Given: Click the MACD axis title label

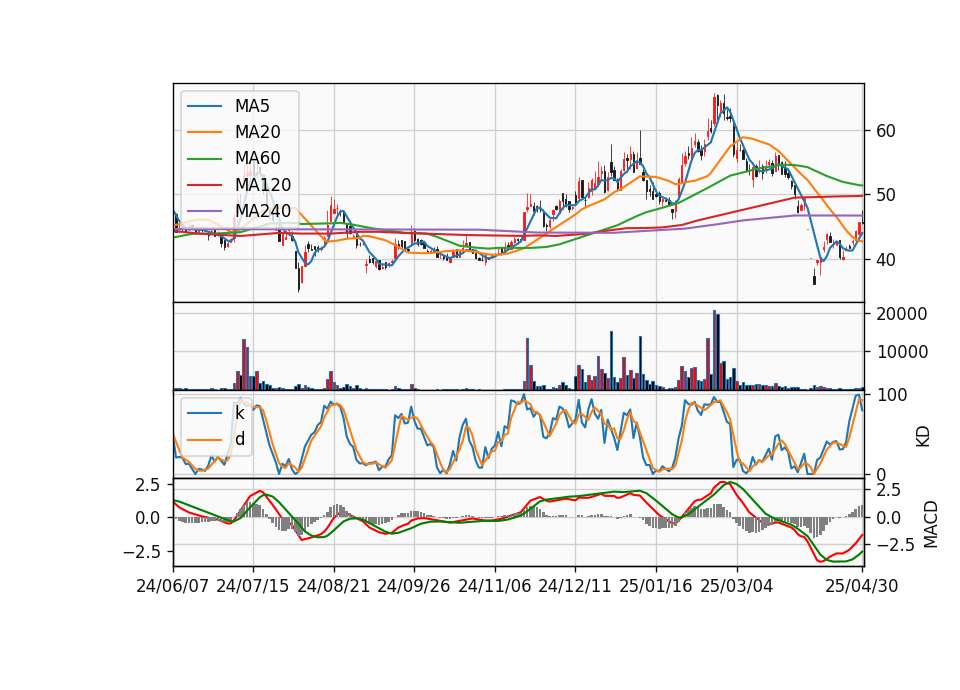Looking at the screenshot, I should pyautogui.click(x=931, y=524).
